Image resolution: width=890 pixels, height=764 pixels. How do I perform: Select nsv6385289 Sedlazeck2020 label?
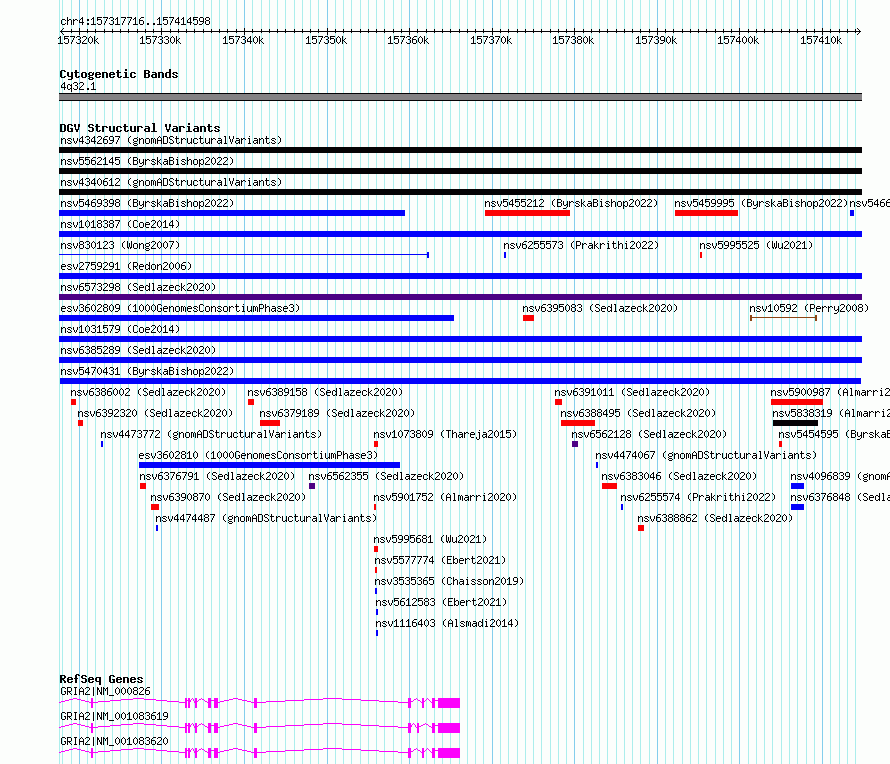pyautogui.click(x=138, y=350)
